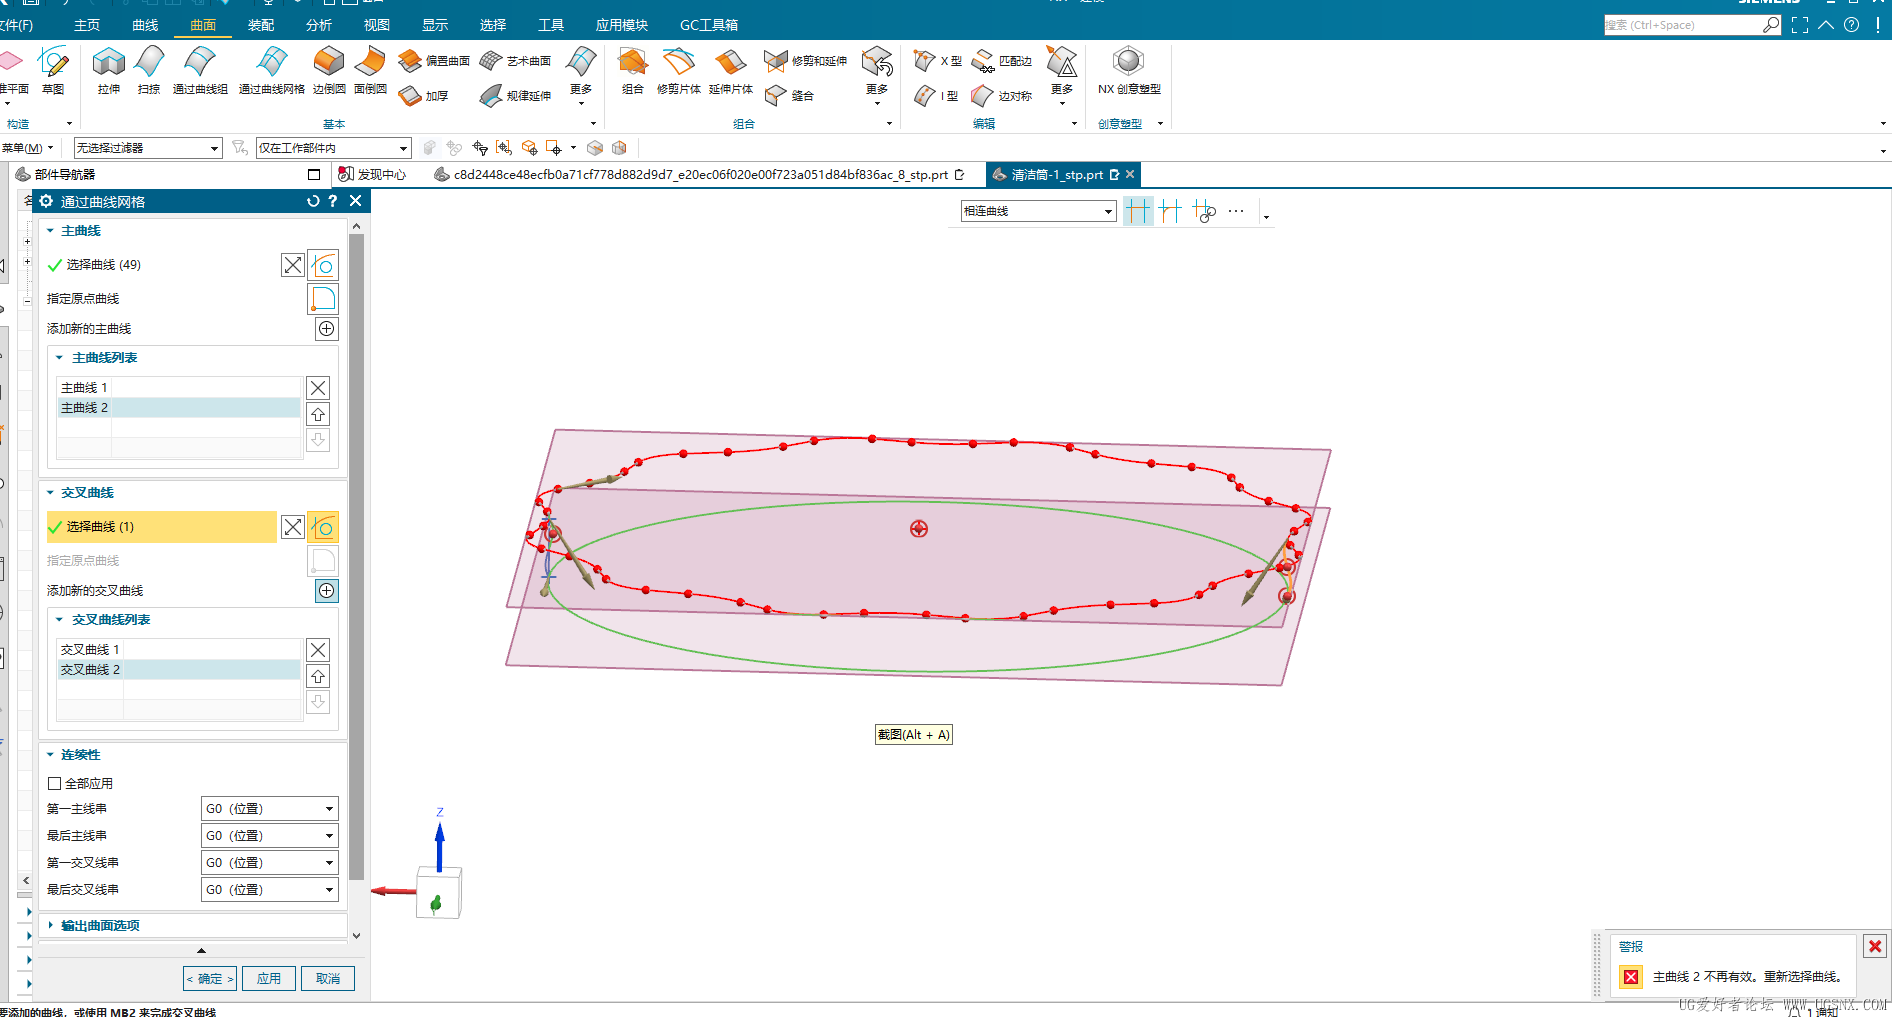This screenshot has width=1892, height=1017.
Task: Move 主曲线 2 up in list
Action: click(318, 414)
